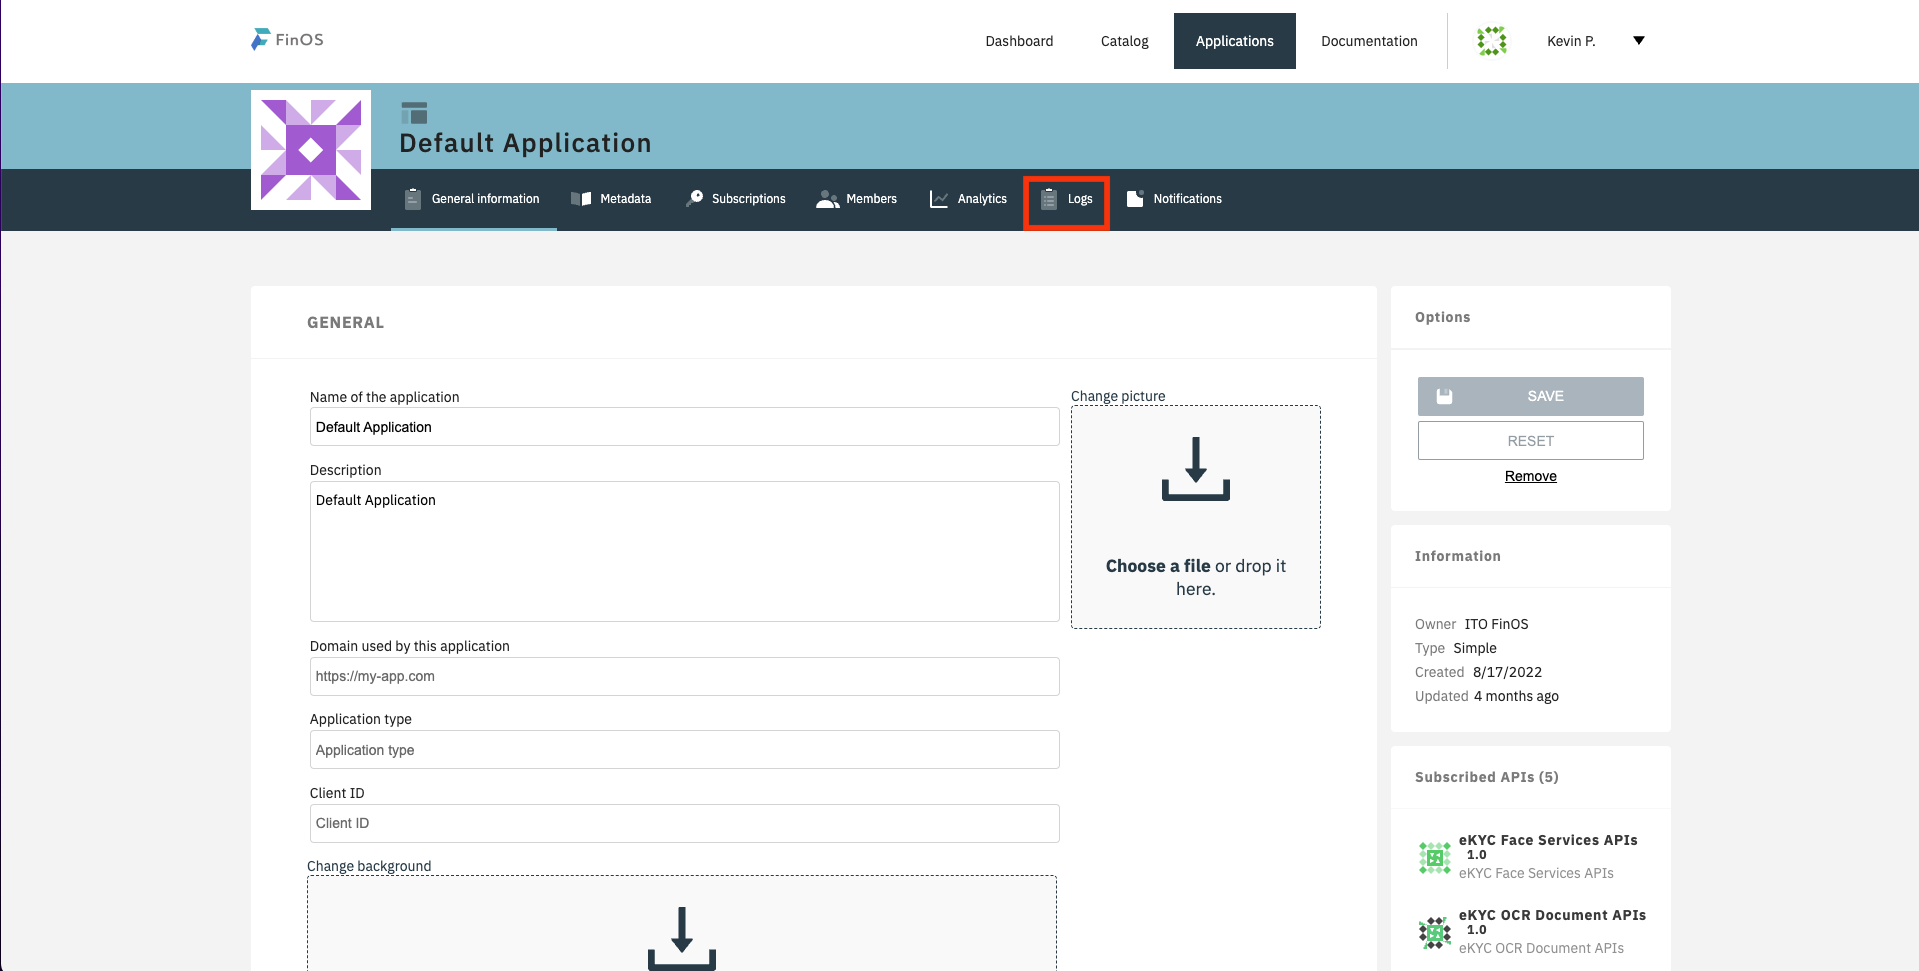Go to the Dashboard page
This screenshot has width=1919, height=971.
[1019, 41]
